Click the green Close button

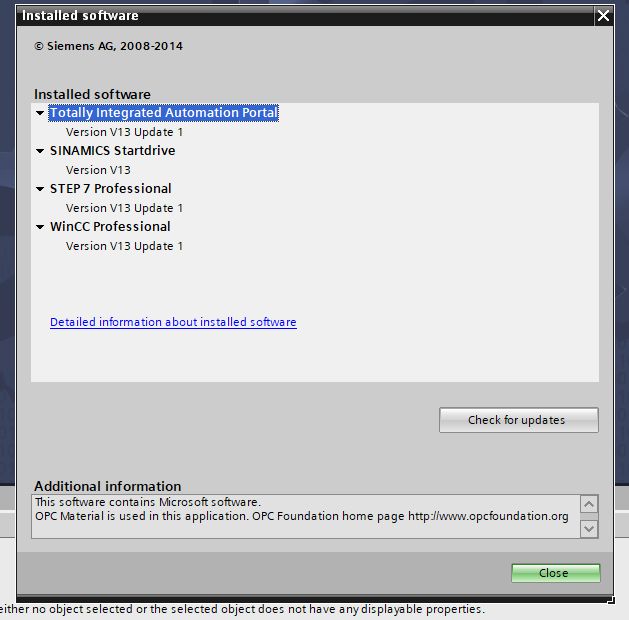point(556,573)
